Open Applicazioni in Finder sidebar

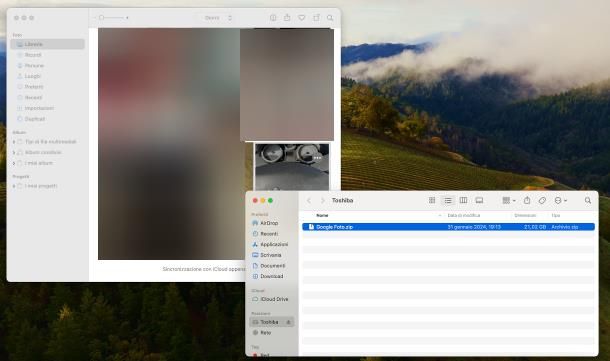coord(274,244)
